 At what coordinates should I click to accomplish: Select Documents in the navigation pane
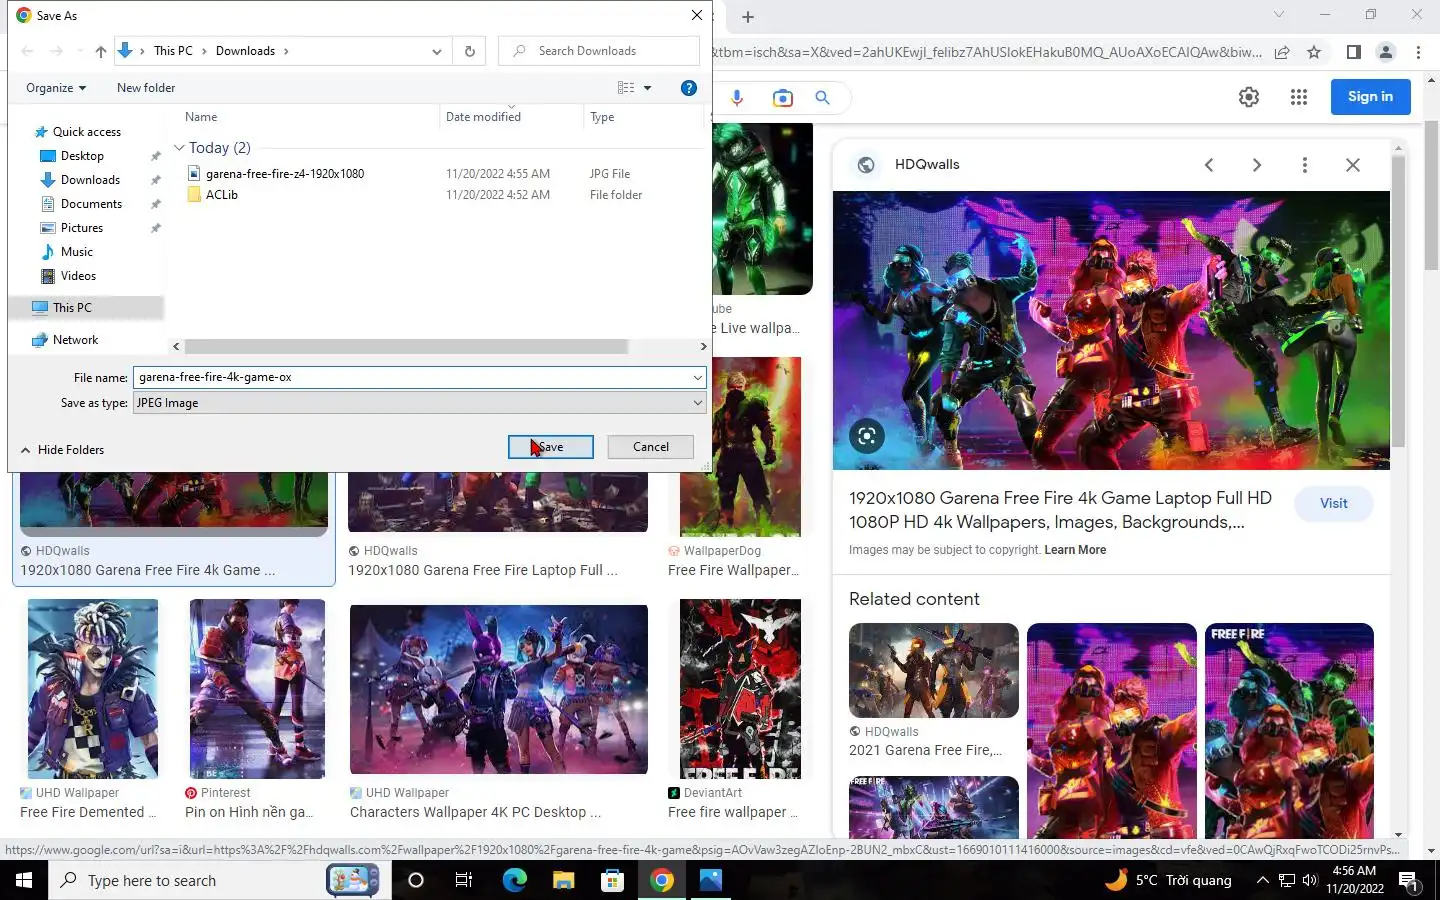(x=91, y=204)
